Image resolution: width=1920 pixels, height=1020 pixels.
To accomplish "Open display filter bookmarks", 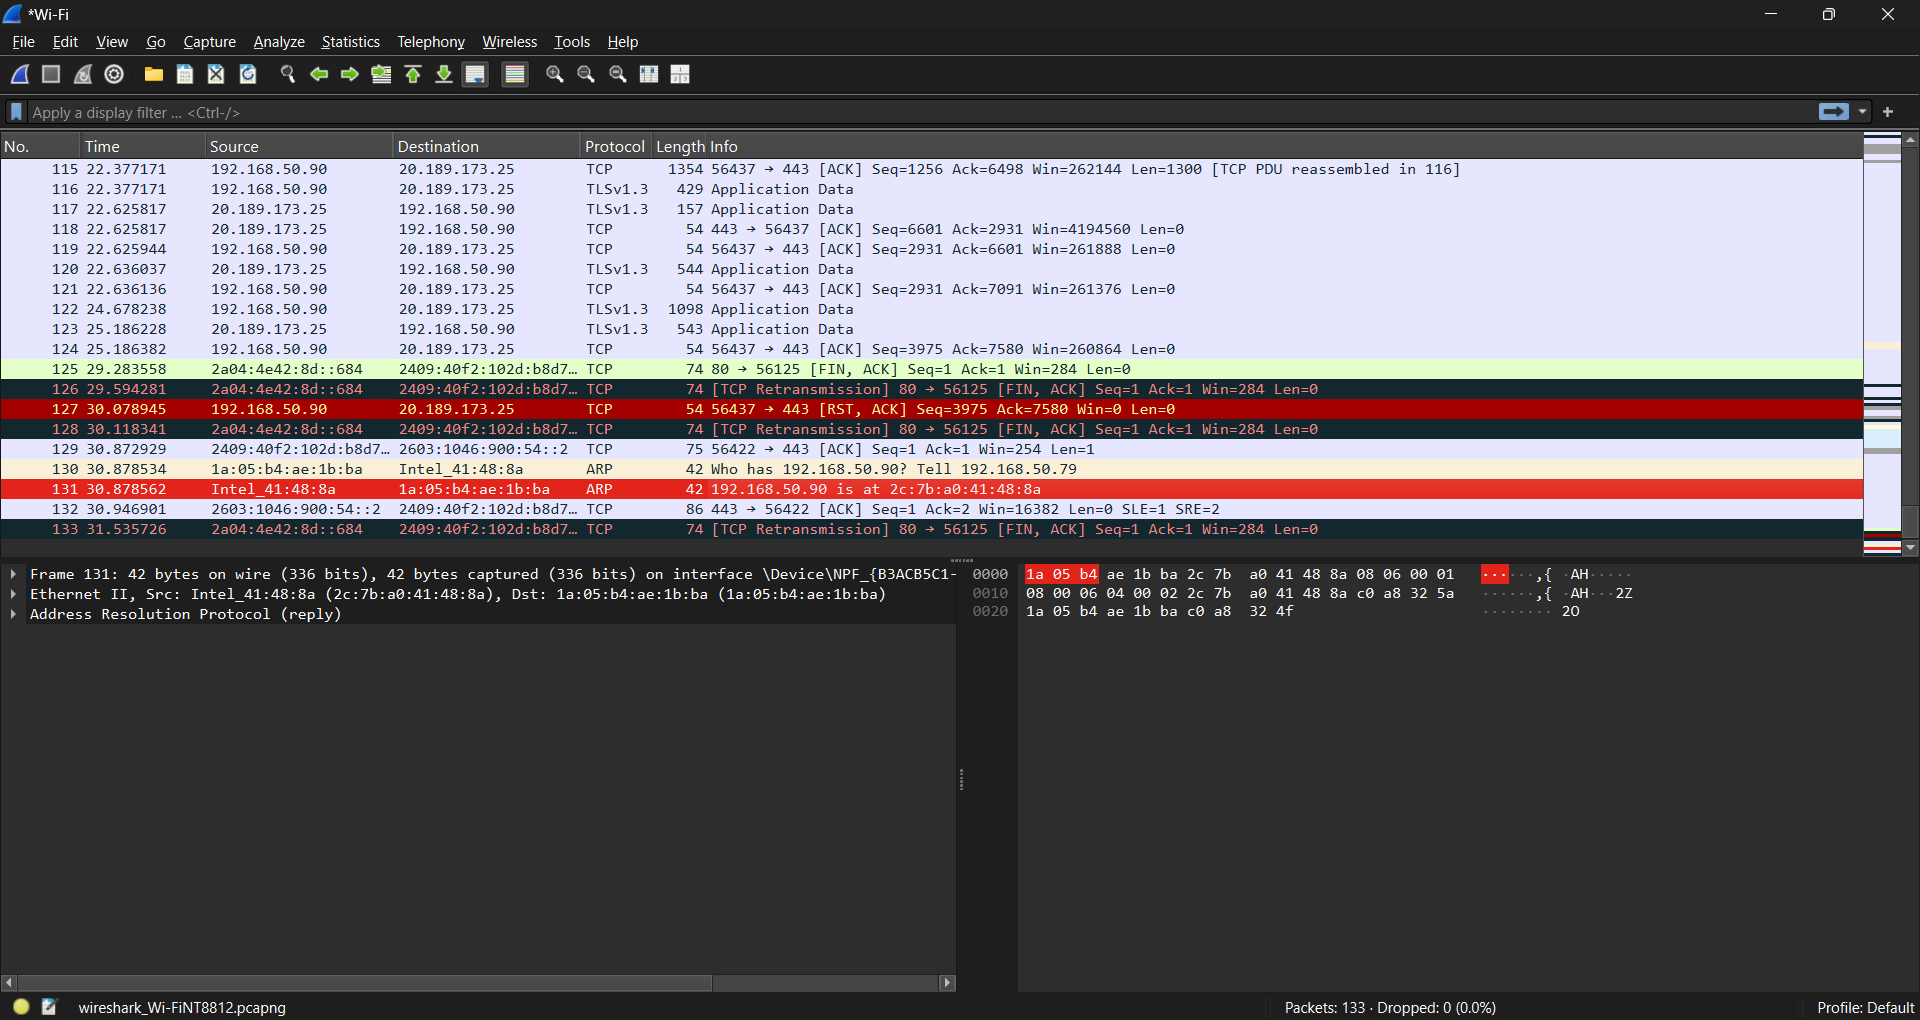I will point(16,112).
